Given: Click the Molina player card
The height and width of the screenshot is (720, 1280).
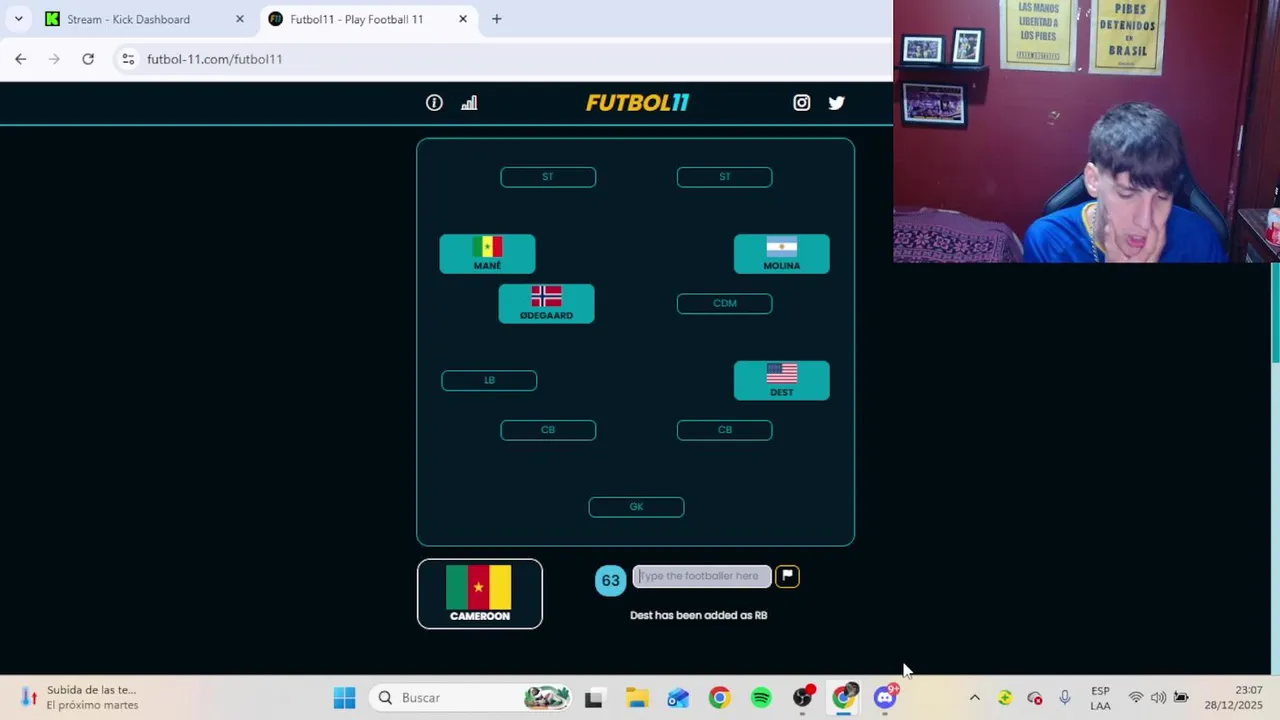Looking at the screenshot, I should pos(781,254).
